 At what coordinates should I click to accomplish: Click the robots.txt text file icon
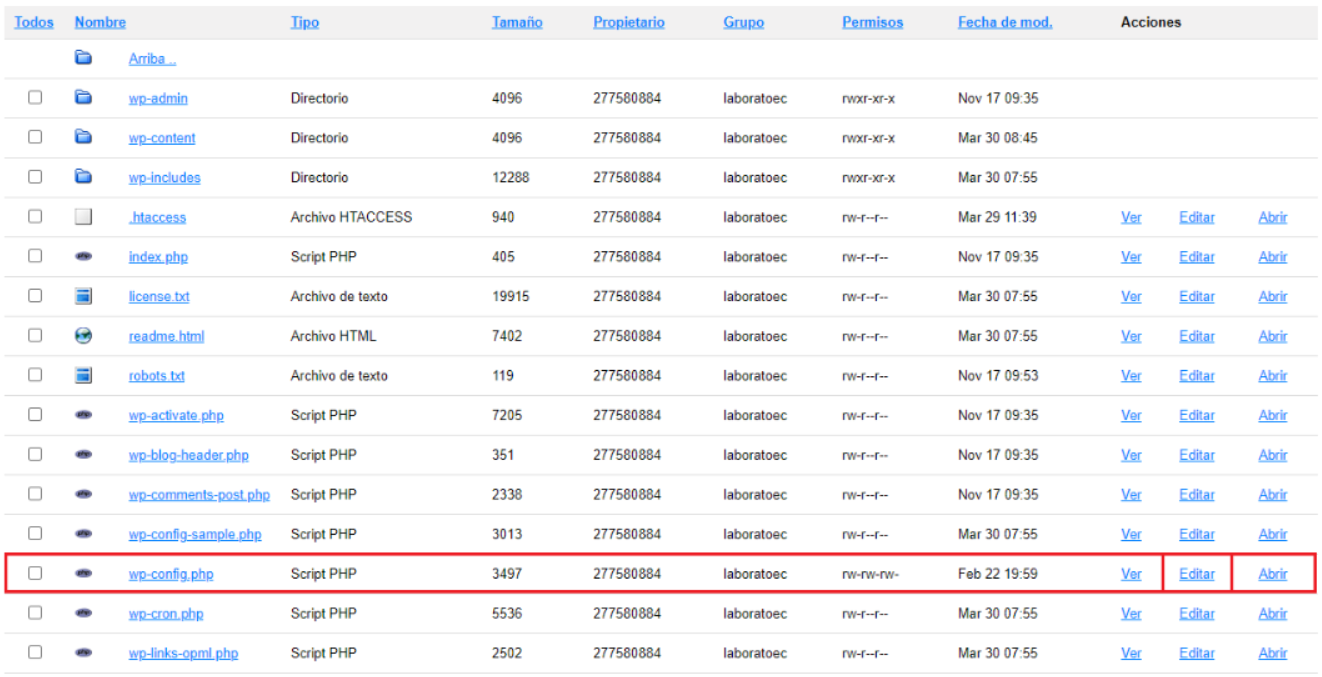84,375
